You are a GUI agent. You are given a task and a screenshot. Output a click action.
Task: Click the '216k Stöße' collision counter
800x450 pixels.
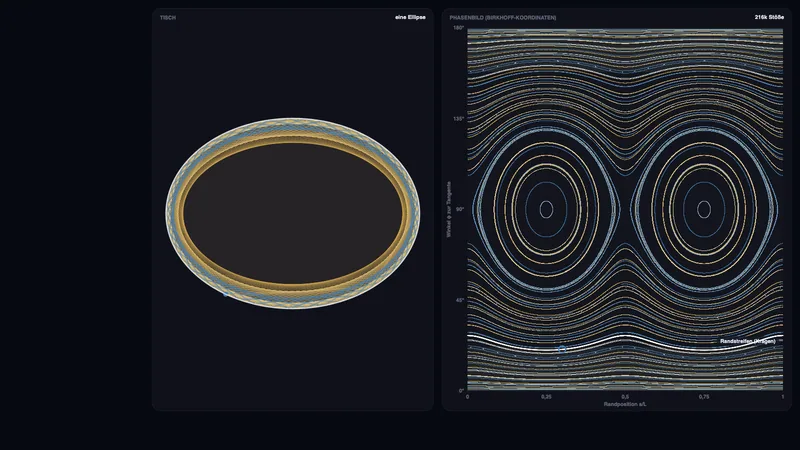click(769, 17)
